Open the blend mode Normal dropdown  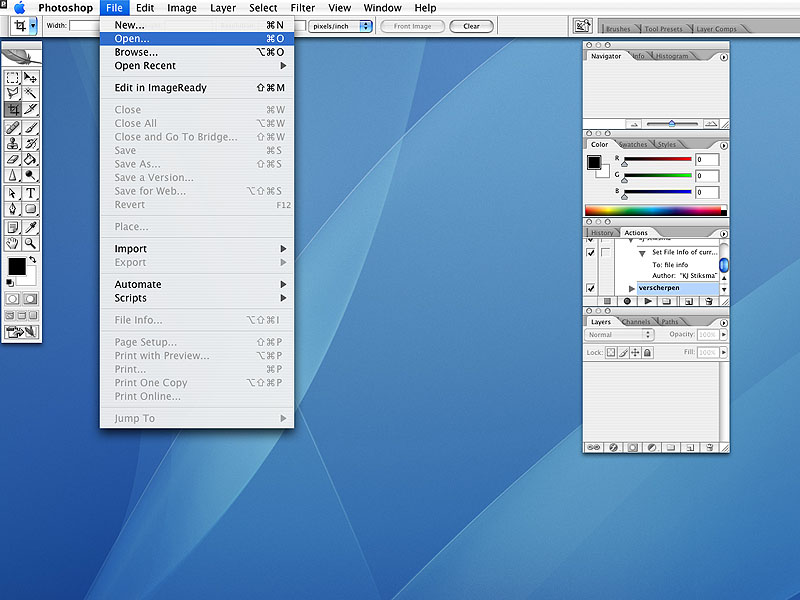(x=619, y=335)
